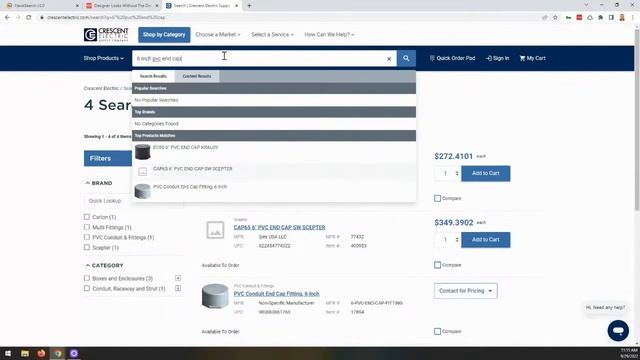
Task: Click the Sign In link
Action: 498,58
